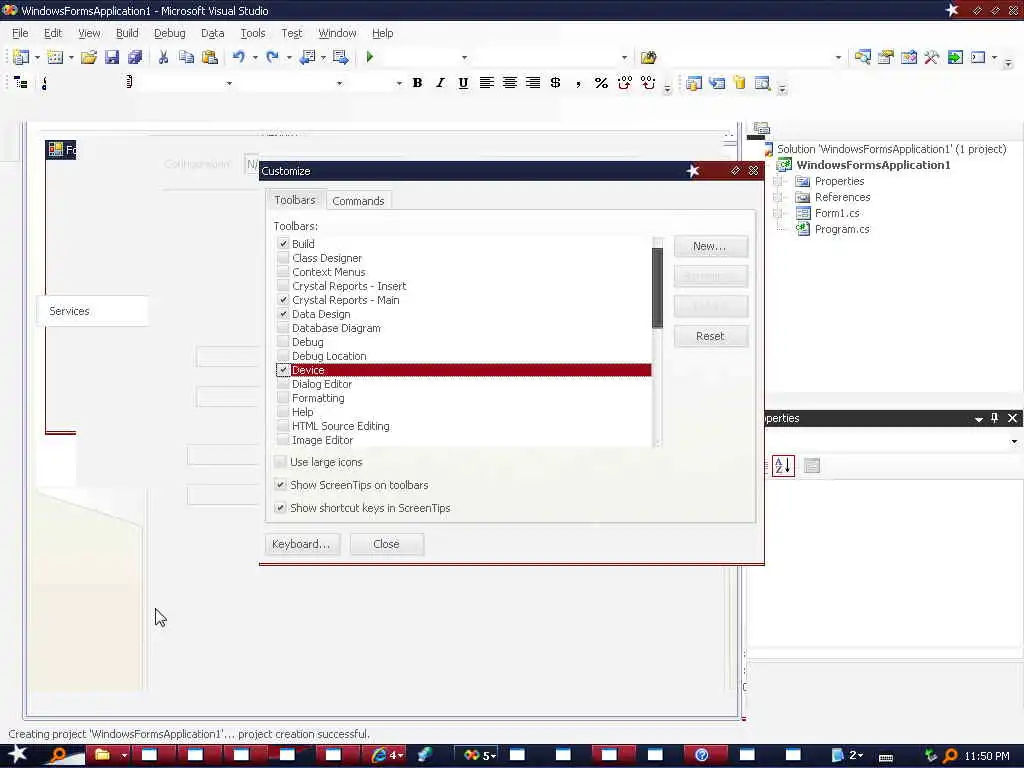Screen dimensions: 1024x768
Task: Expand the Properties node in Solution Explorer
Action: 778,182
